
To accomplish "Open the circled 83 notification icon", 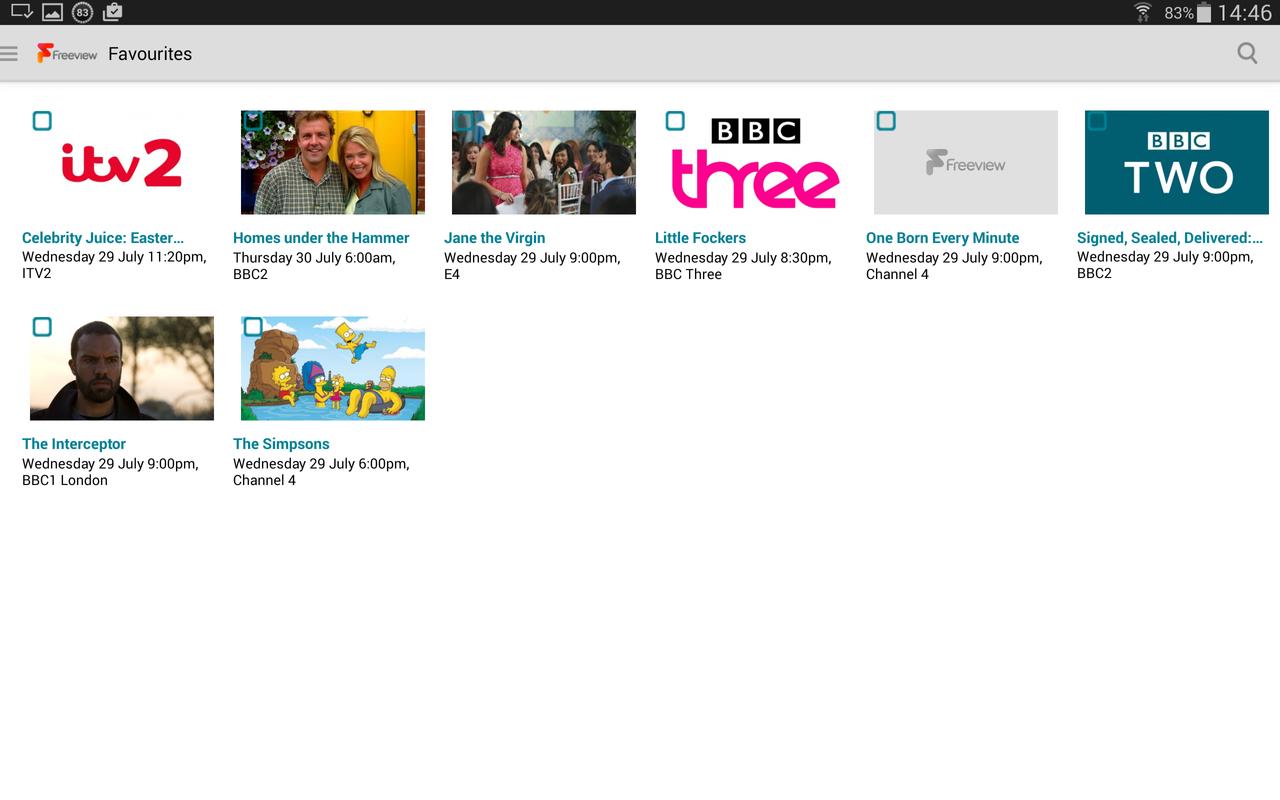I will coord(83,12).
